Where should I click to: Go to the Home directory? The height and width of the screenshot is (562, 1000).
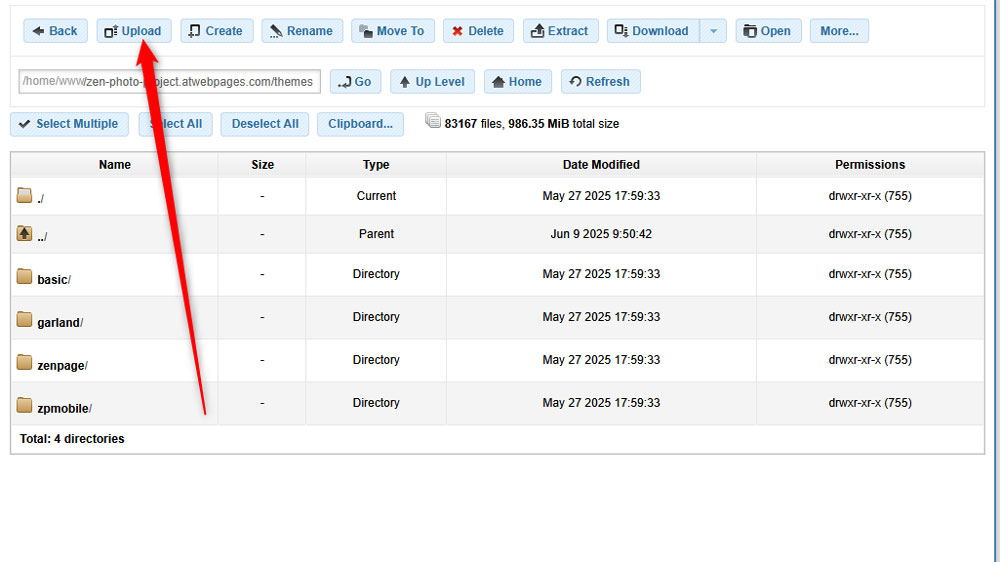pos(515,82)
